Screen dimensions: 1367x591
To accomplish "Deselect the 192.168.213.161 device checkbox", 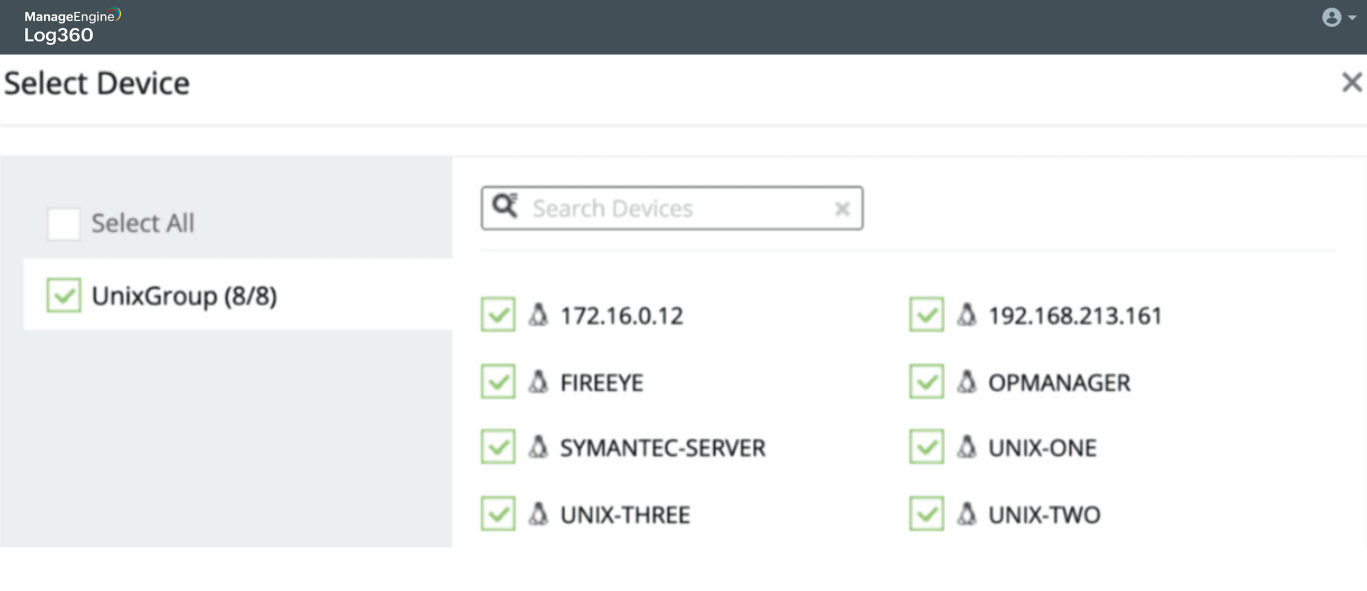I will [927, 316].
